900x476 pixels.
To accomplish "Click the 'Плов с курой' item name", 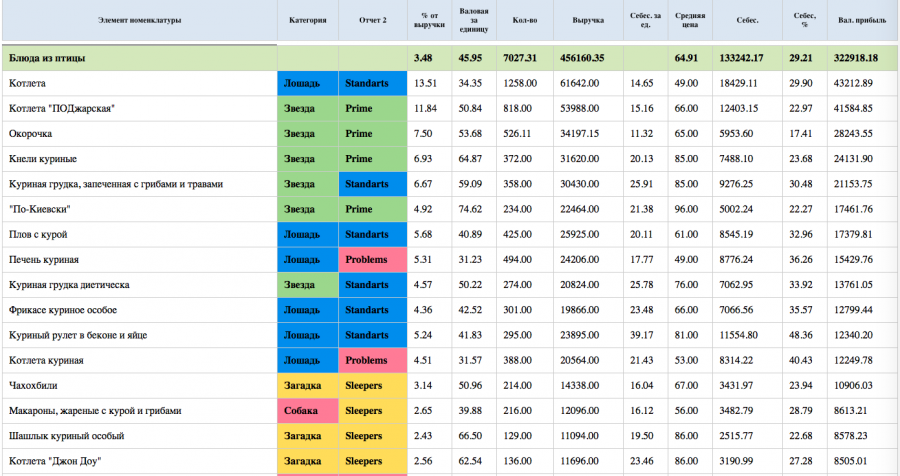I will click(x=38, y=234).
